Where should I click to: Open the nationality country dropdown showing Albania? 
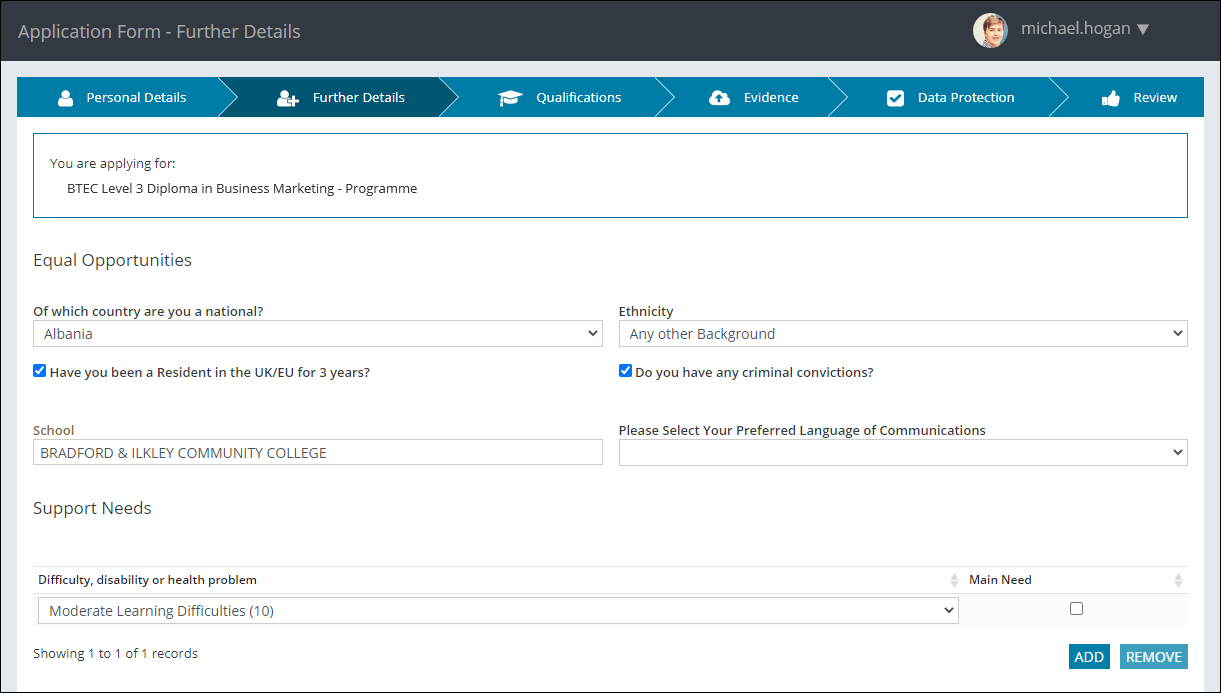point(318,334)
